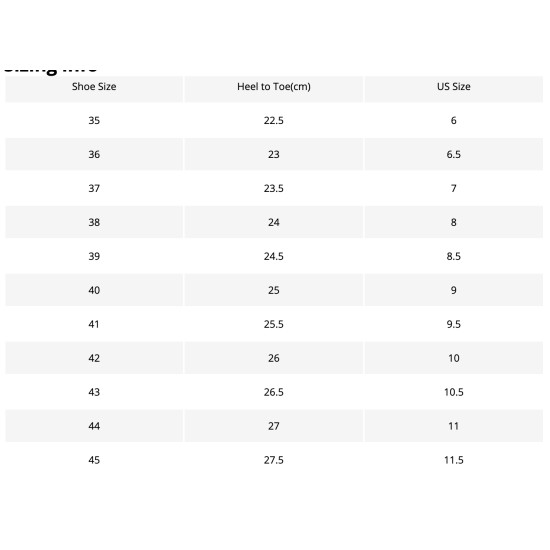Click the 23.5 heel to toe value
This screenshot has width=550, height=550.
tap(274, 188)
